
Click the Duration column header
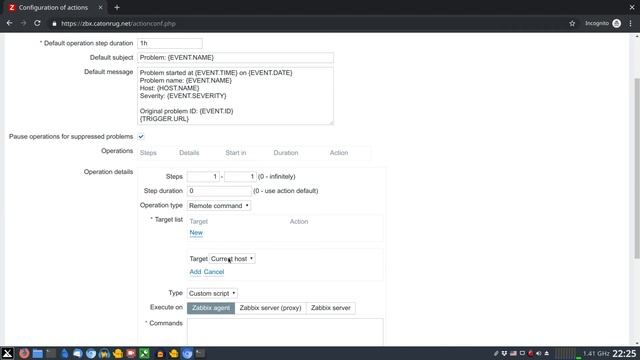(286, 153)
